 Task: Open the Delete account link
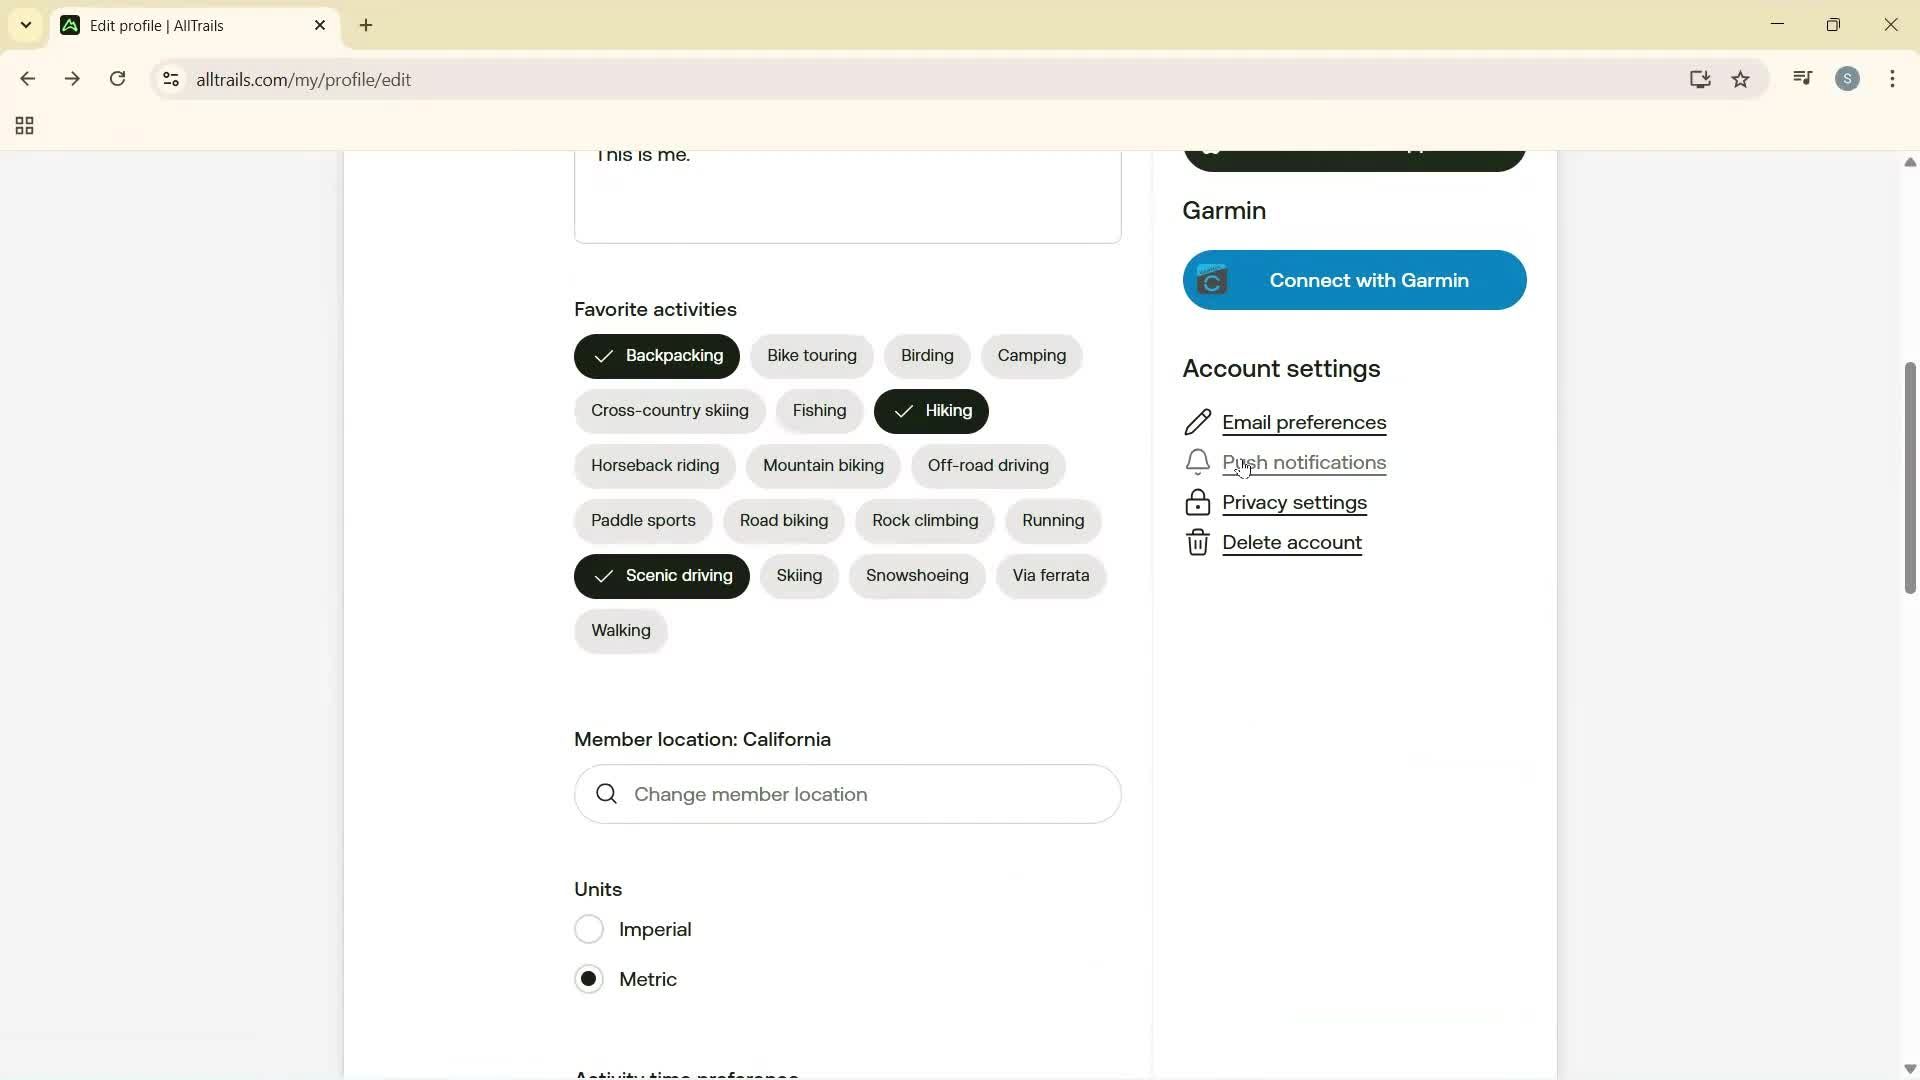tap(1291, 543)
